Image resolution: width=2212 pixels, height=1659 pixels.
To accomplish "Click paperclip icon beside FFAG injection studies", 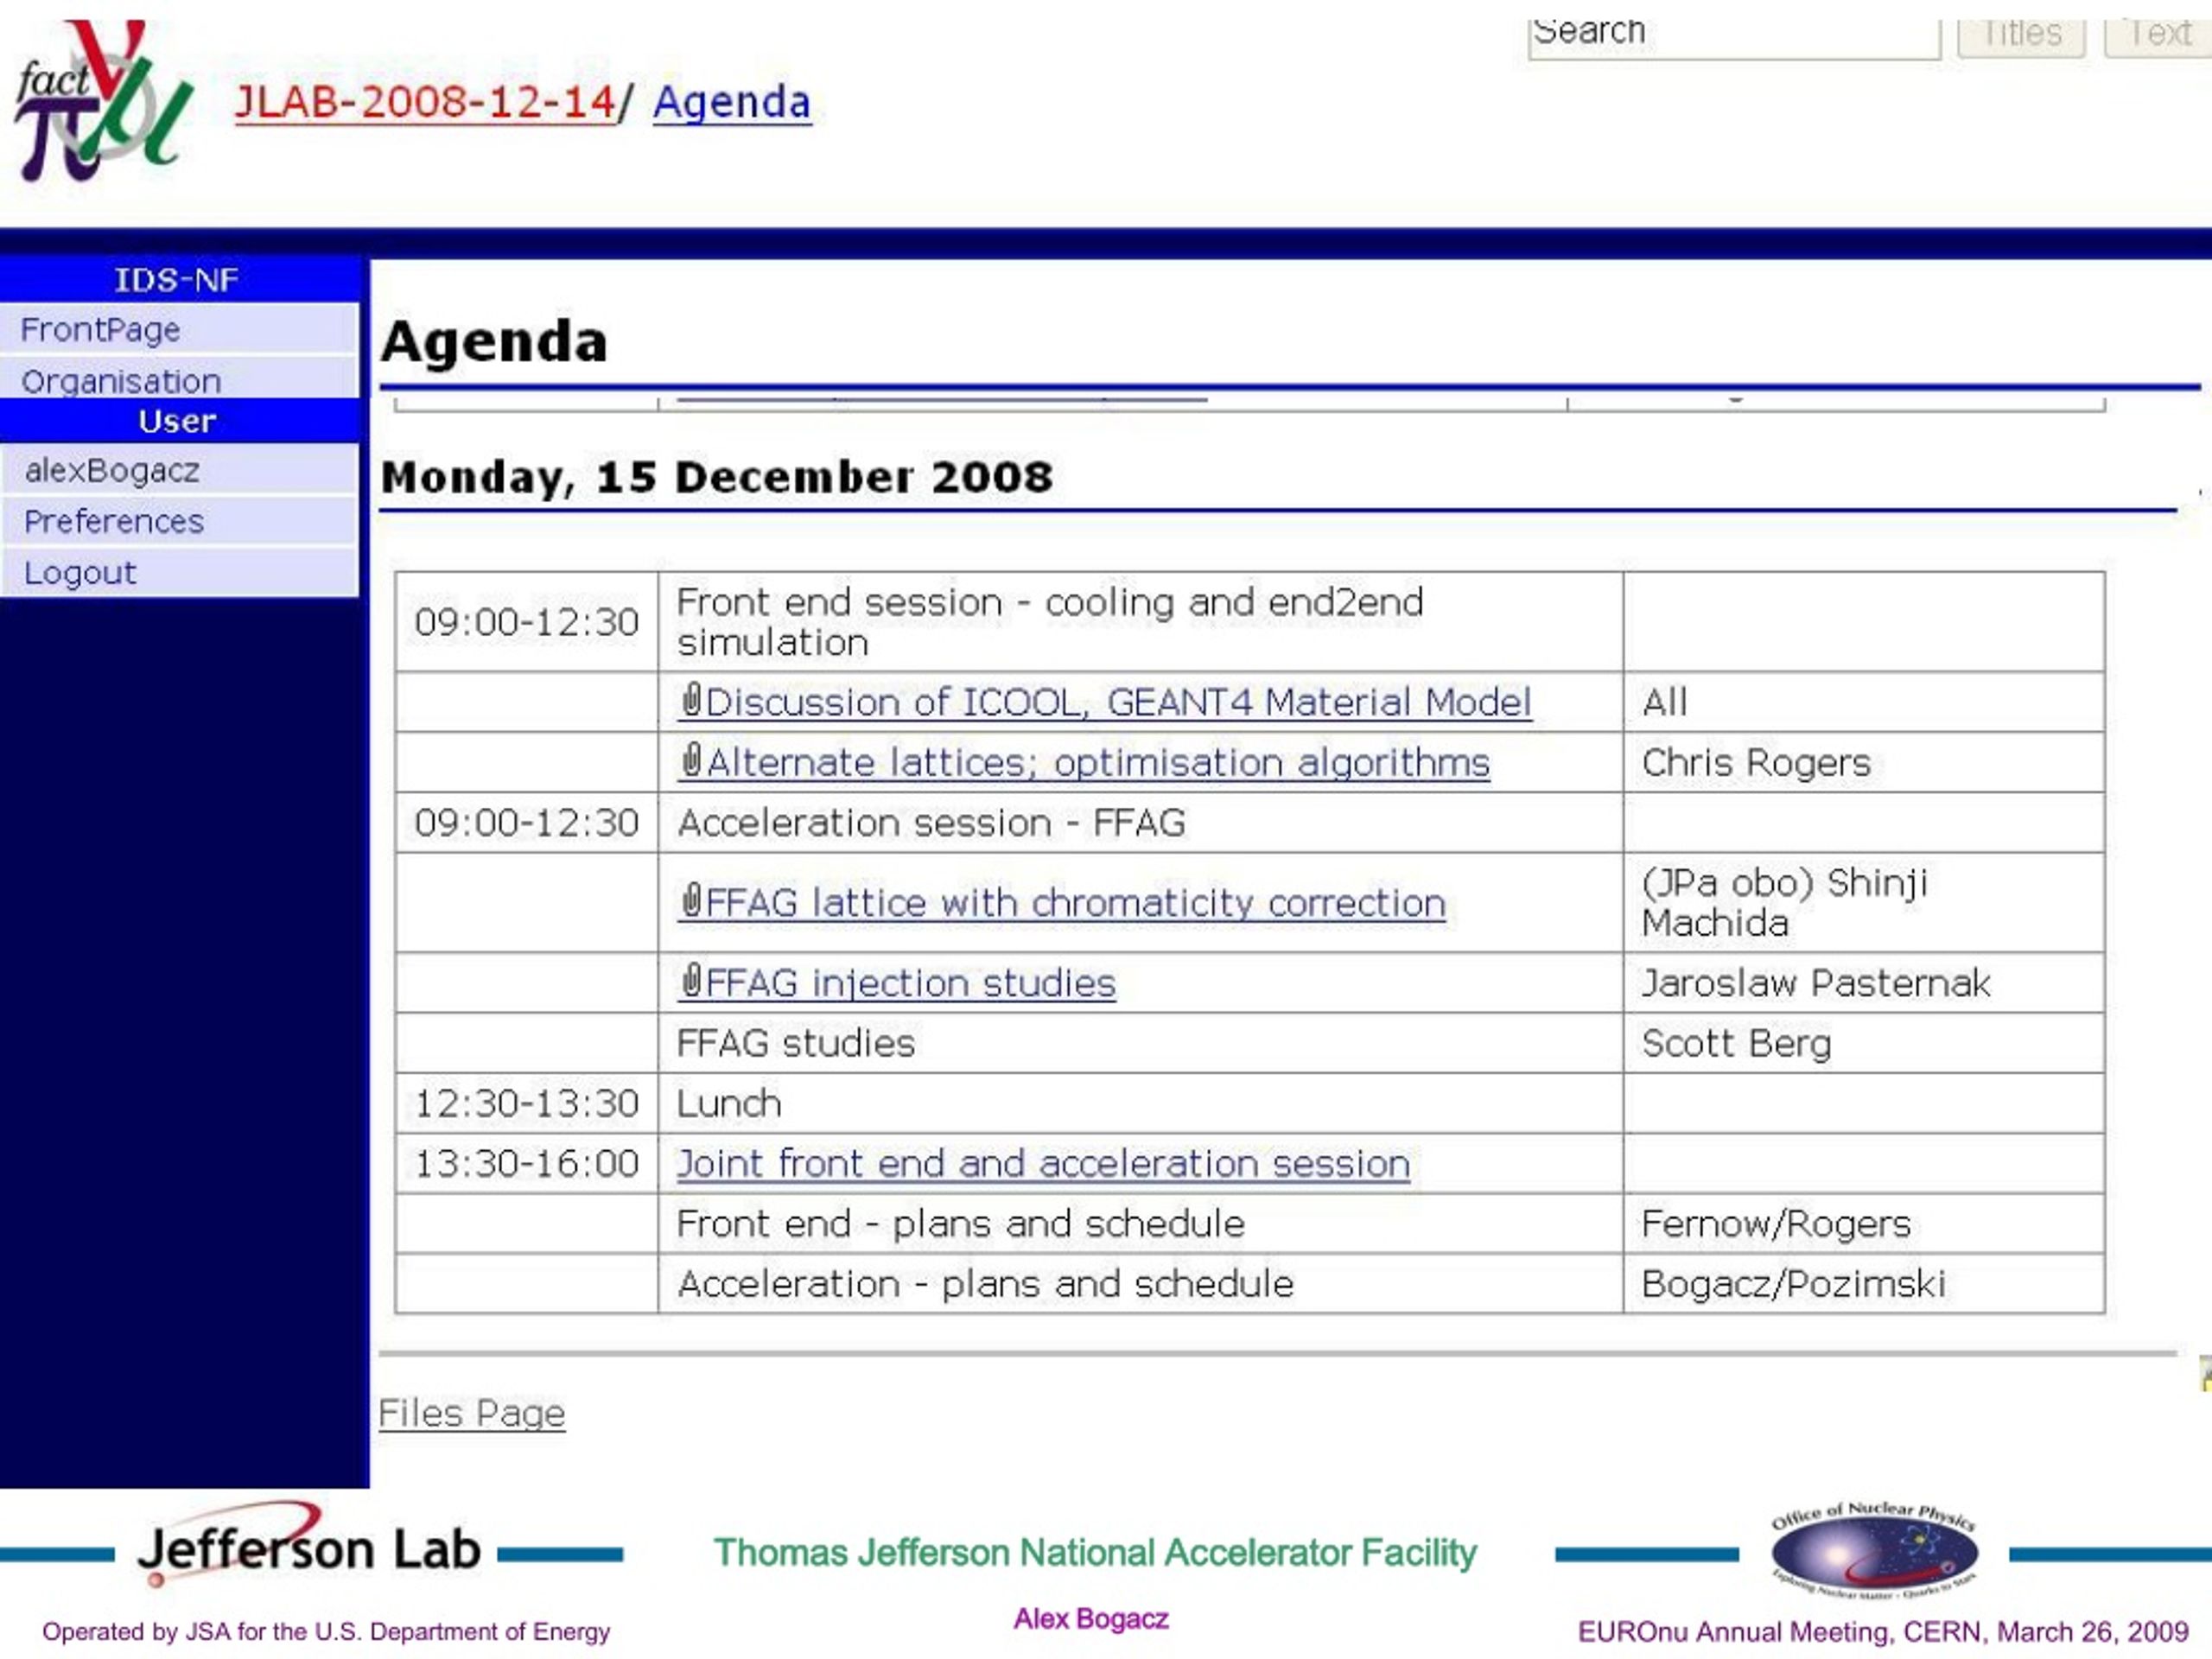I will (691, 981).
